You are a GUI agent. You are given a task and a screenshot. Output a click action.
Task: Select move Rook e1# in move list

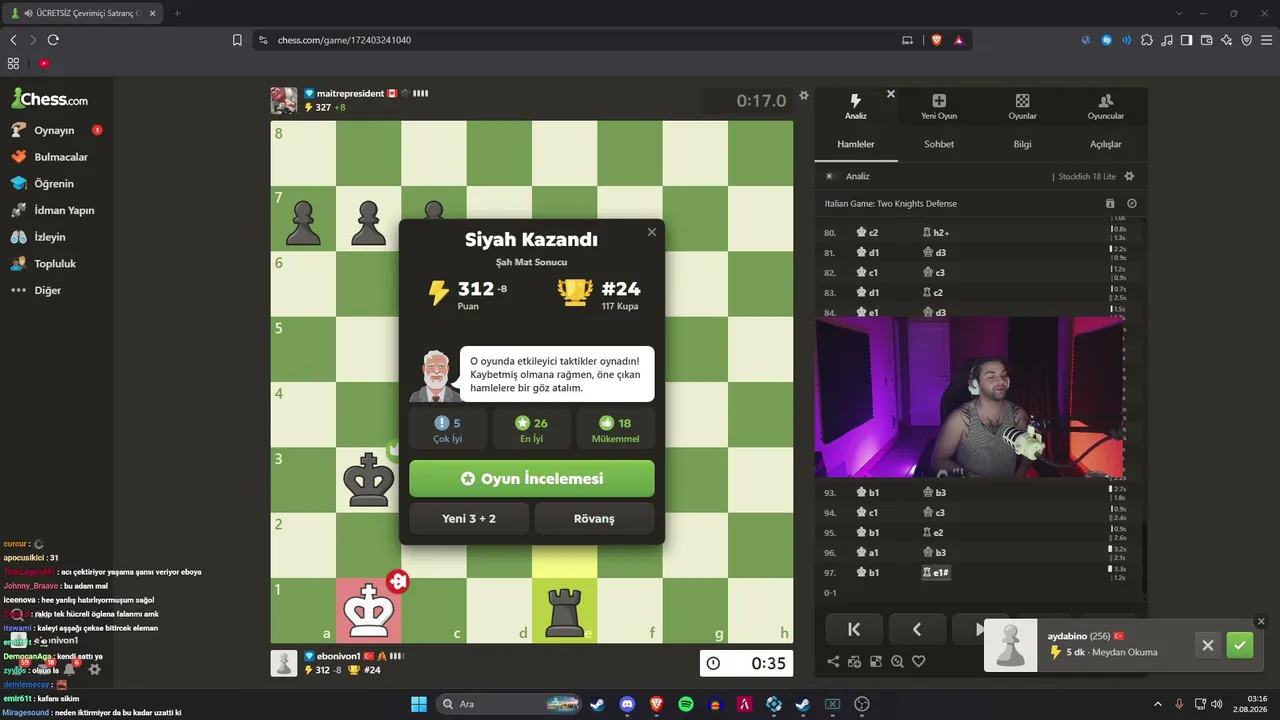click(935, 572)
